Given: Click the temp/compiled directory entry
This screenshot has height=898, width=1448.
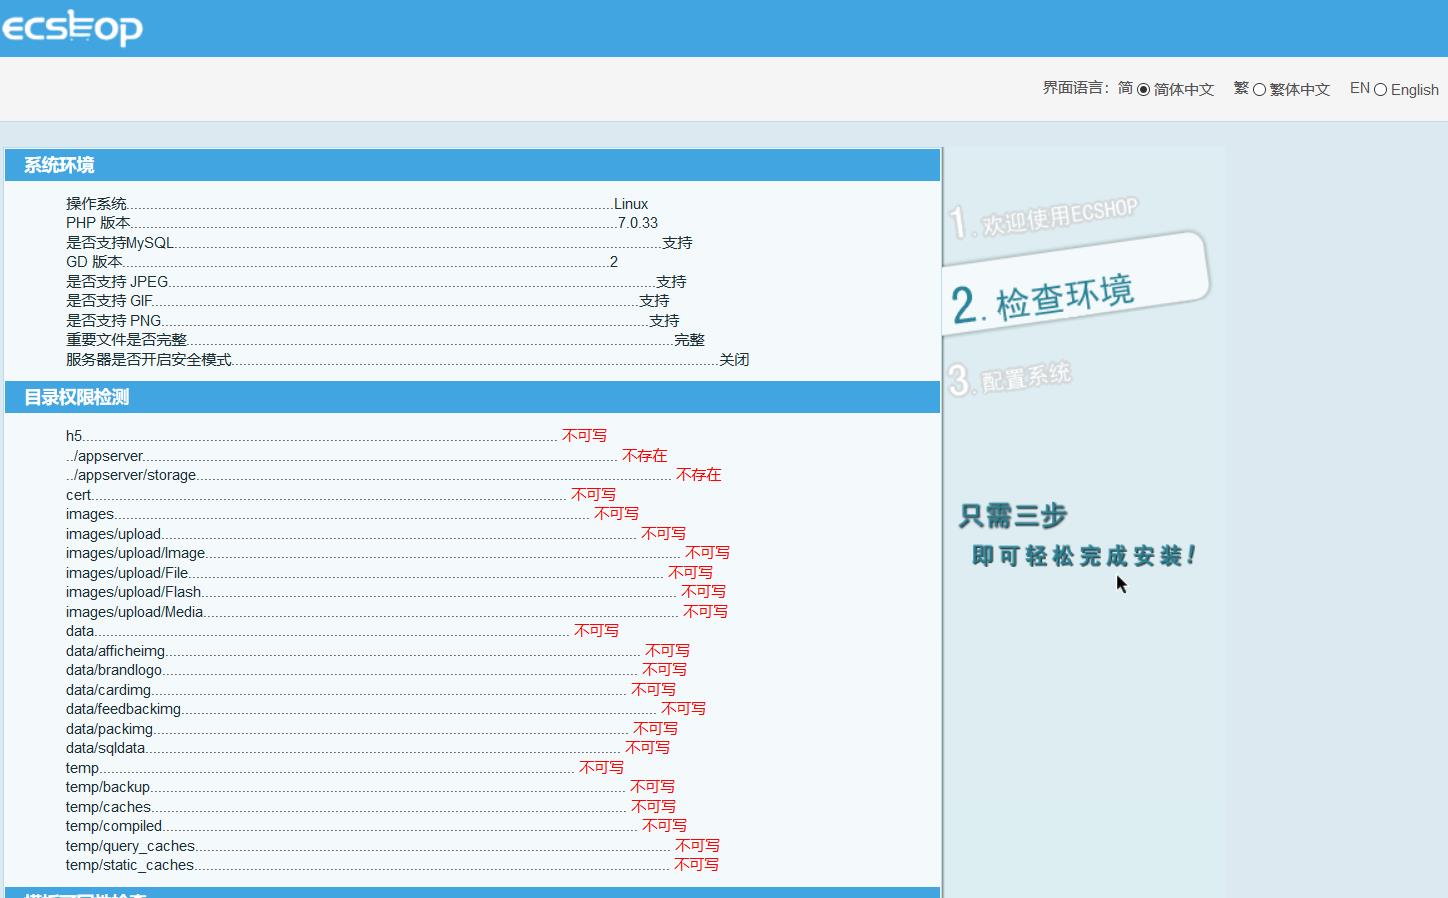Looking at the screenshot, I should pyautogui.click(x=114, y=826).
